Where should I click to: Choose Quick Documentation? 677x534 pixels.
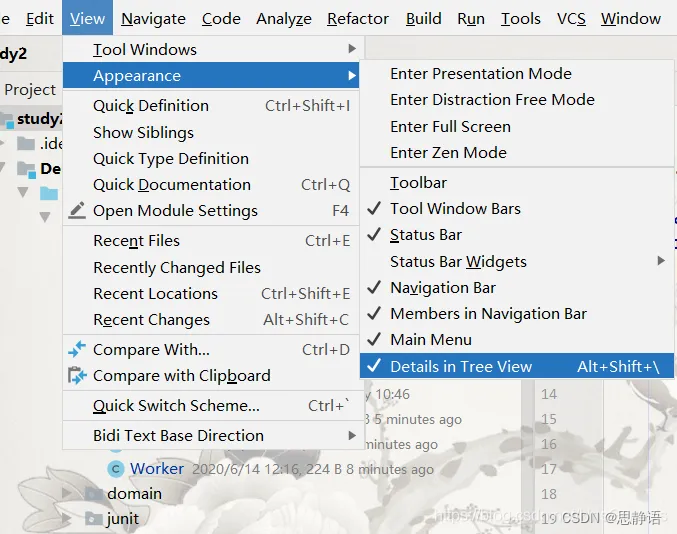[211, 185]
